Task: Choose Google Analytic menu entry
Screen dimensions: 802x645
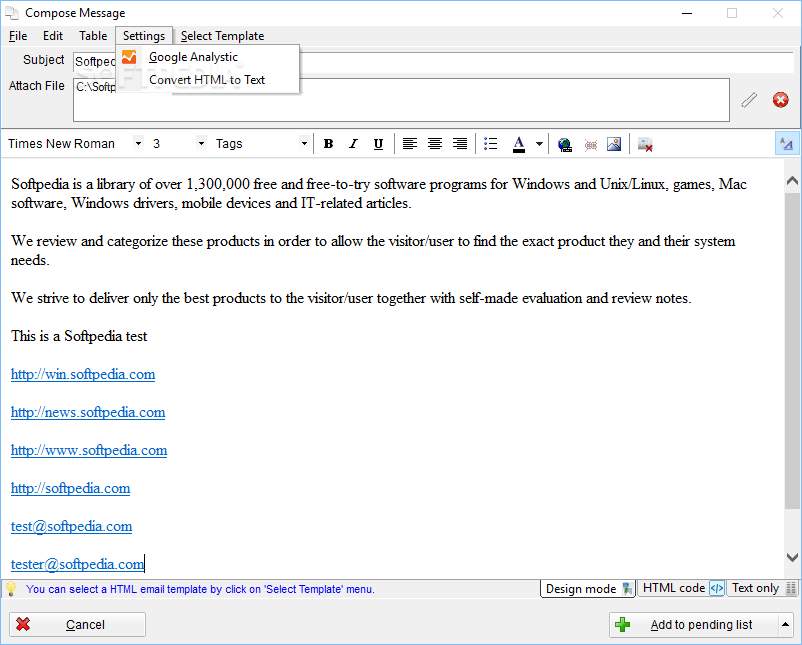Action: [207, 57]
